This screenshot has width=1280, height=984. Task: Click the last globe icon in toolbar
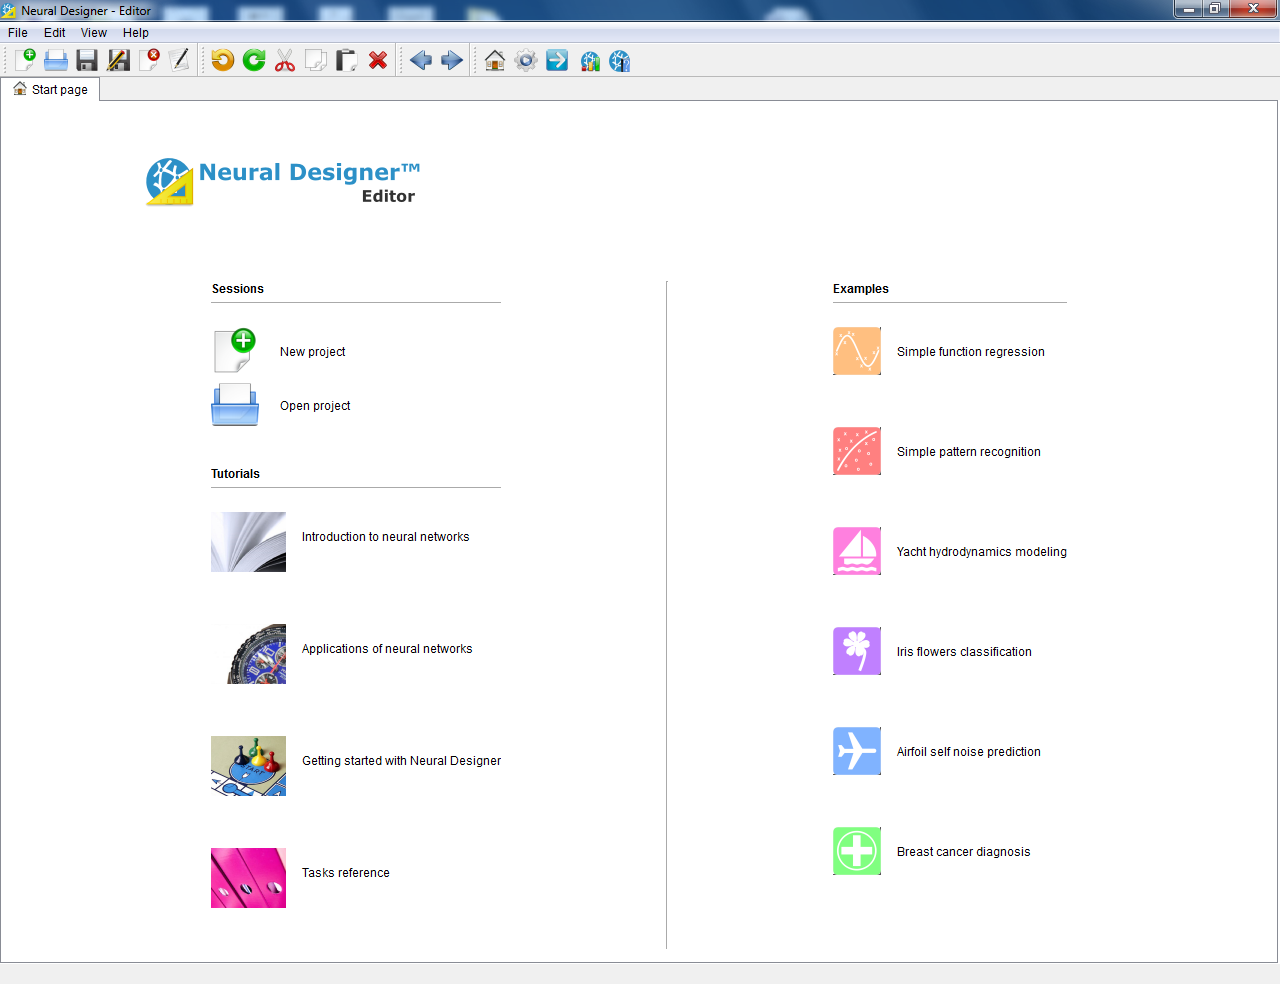pos(620,60)
